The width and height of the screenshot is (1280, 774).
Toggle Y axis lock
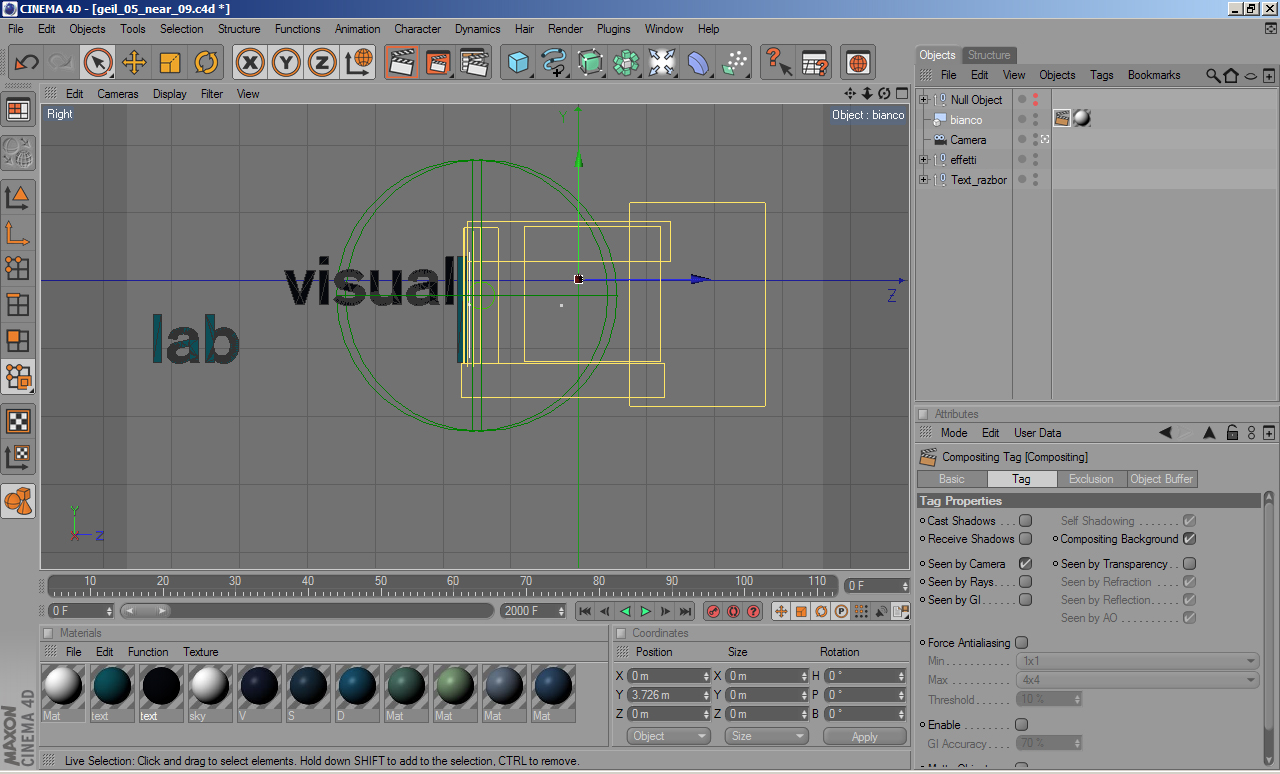coord(286,63)
